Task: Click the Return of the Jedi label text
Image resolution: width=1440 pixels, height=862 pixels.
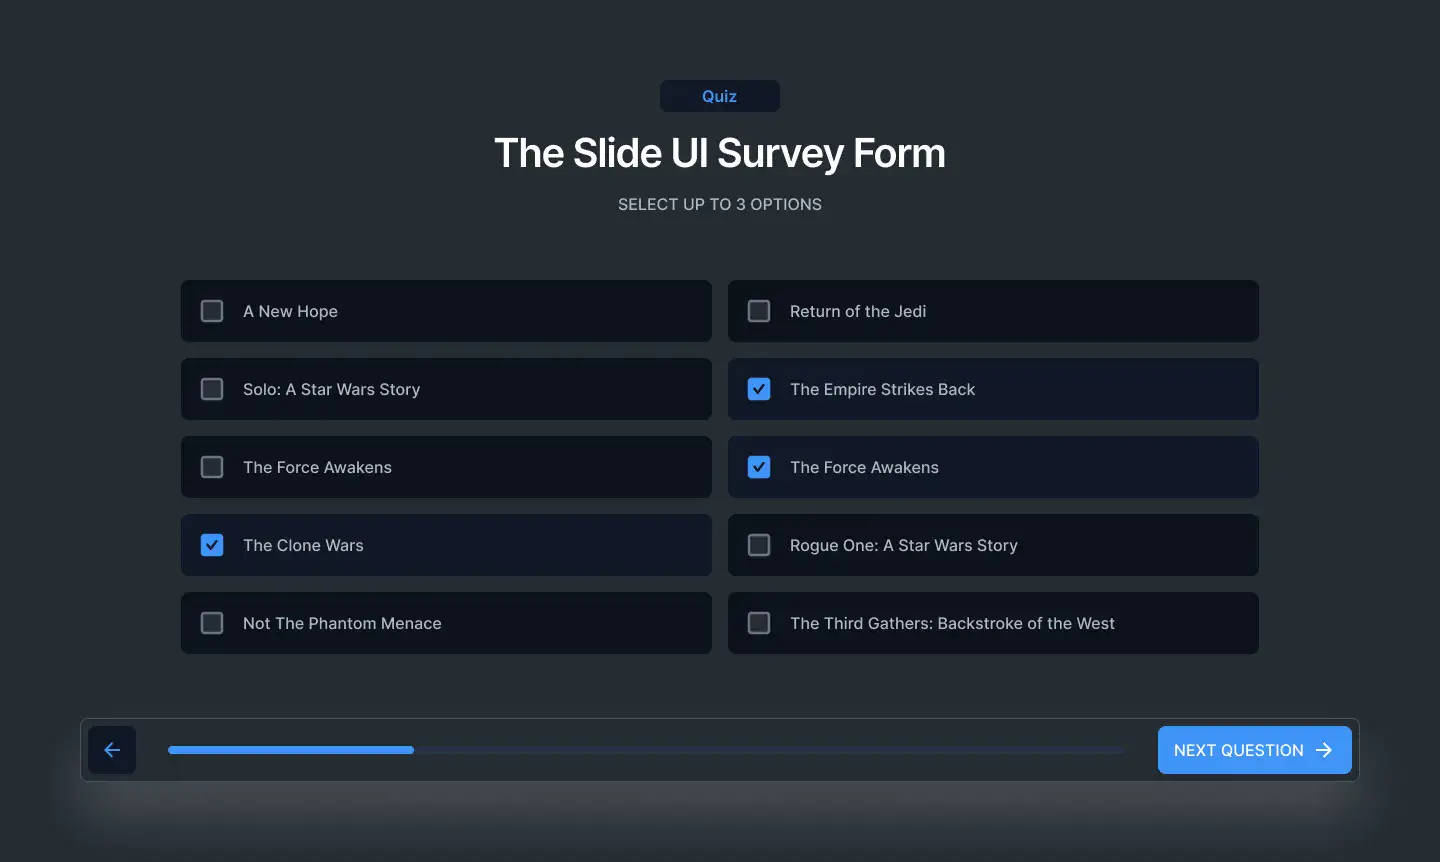Action: point(858,311)
